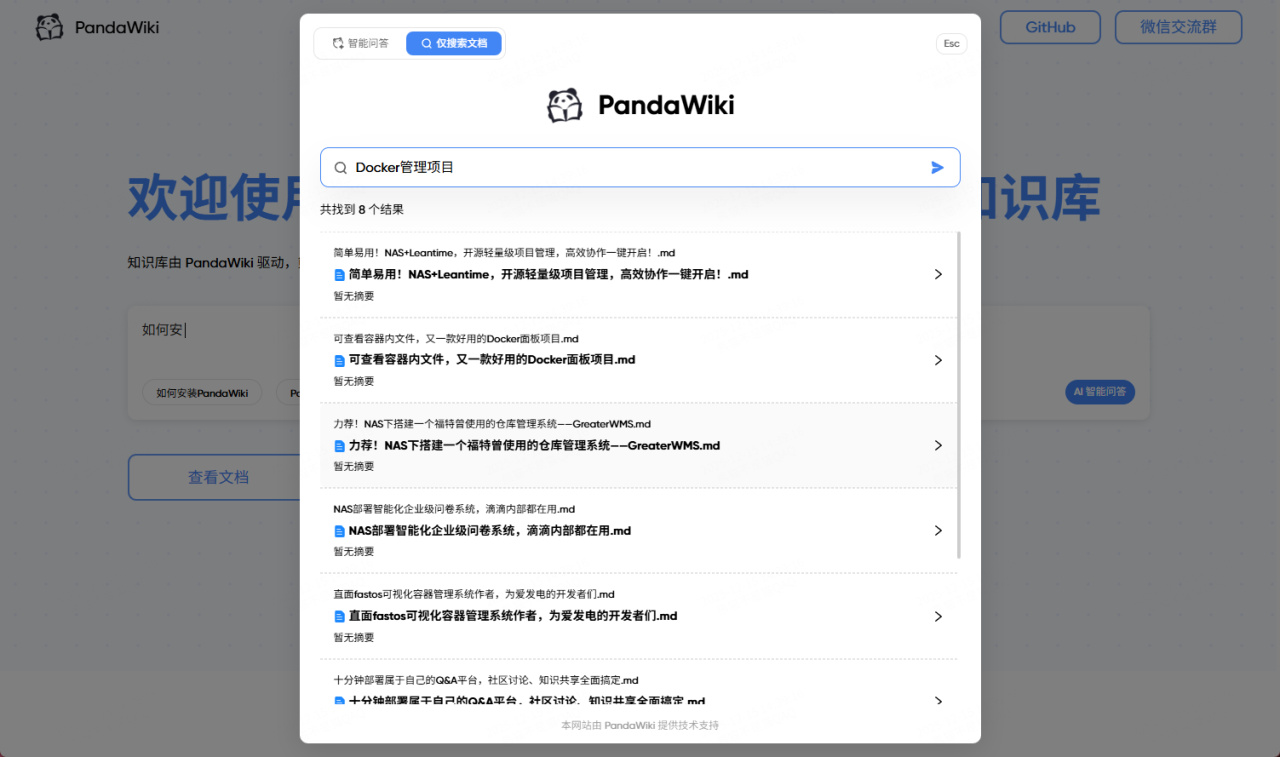Click the magnifier icon in the search field
This screenshot has width=1280, height=757.
(x=341, y=168)
